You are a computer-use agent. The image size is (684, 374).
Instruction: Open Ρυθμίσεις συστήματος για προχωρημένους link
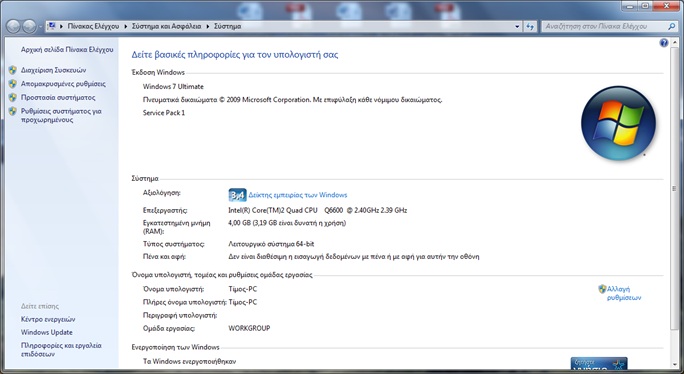point(61,115)
